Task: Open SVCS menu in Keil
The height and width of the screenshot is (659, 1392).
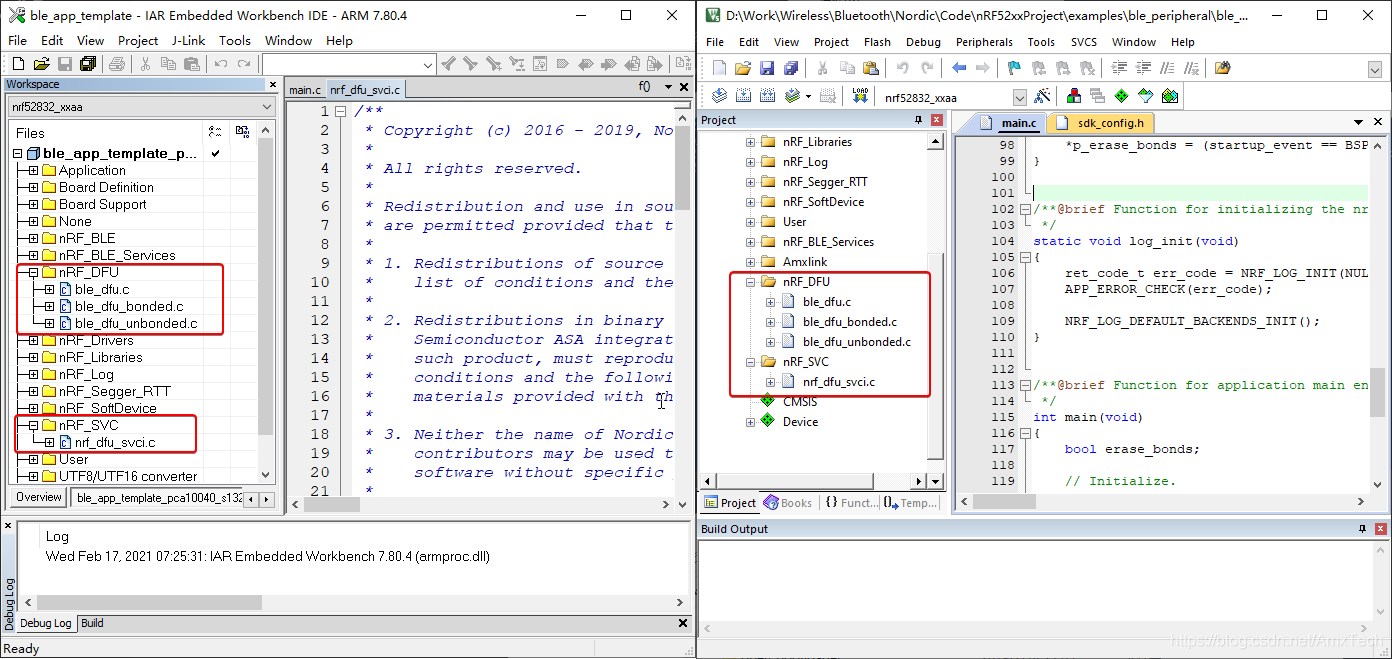Action: [1084, 42]
